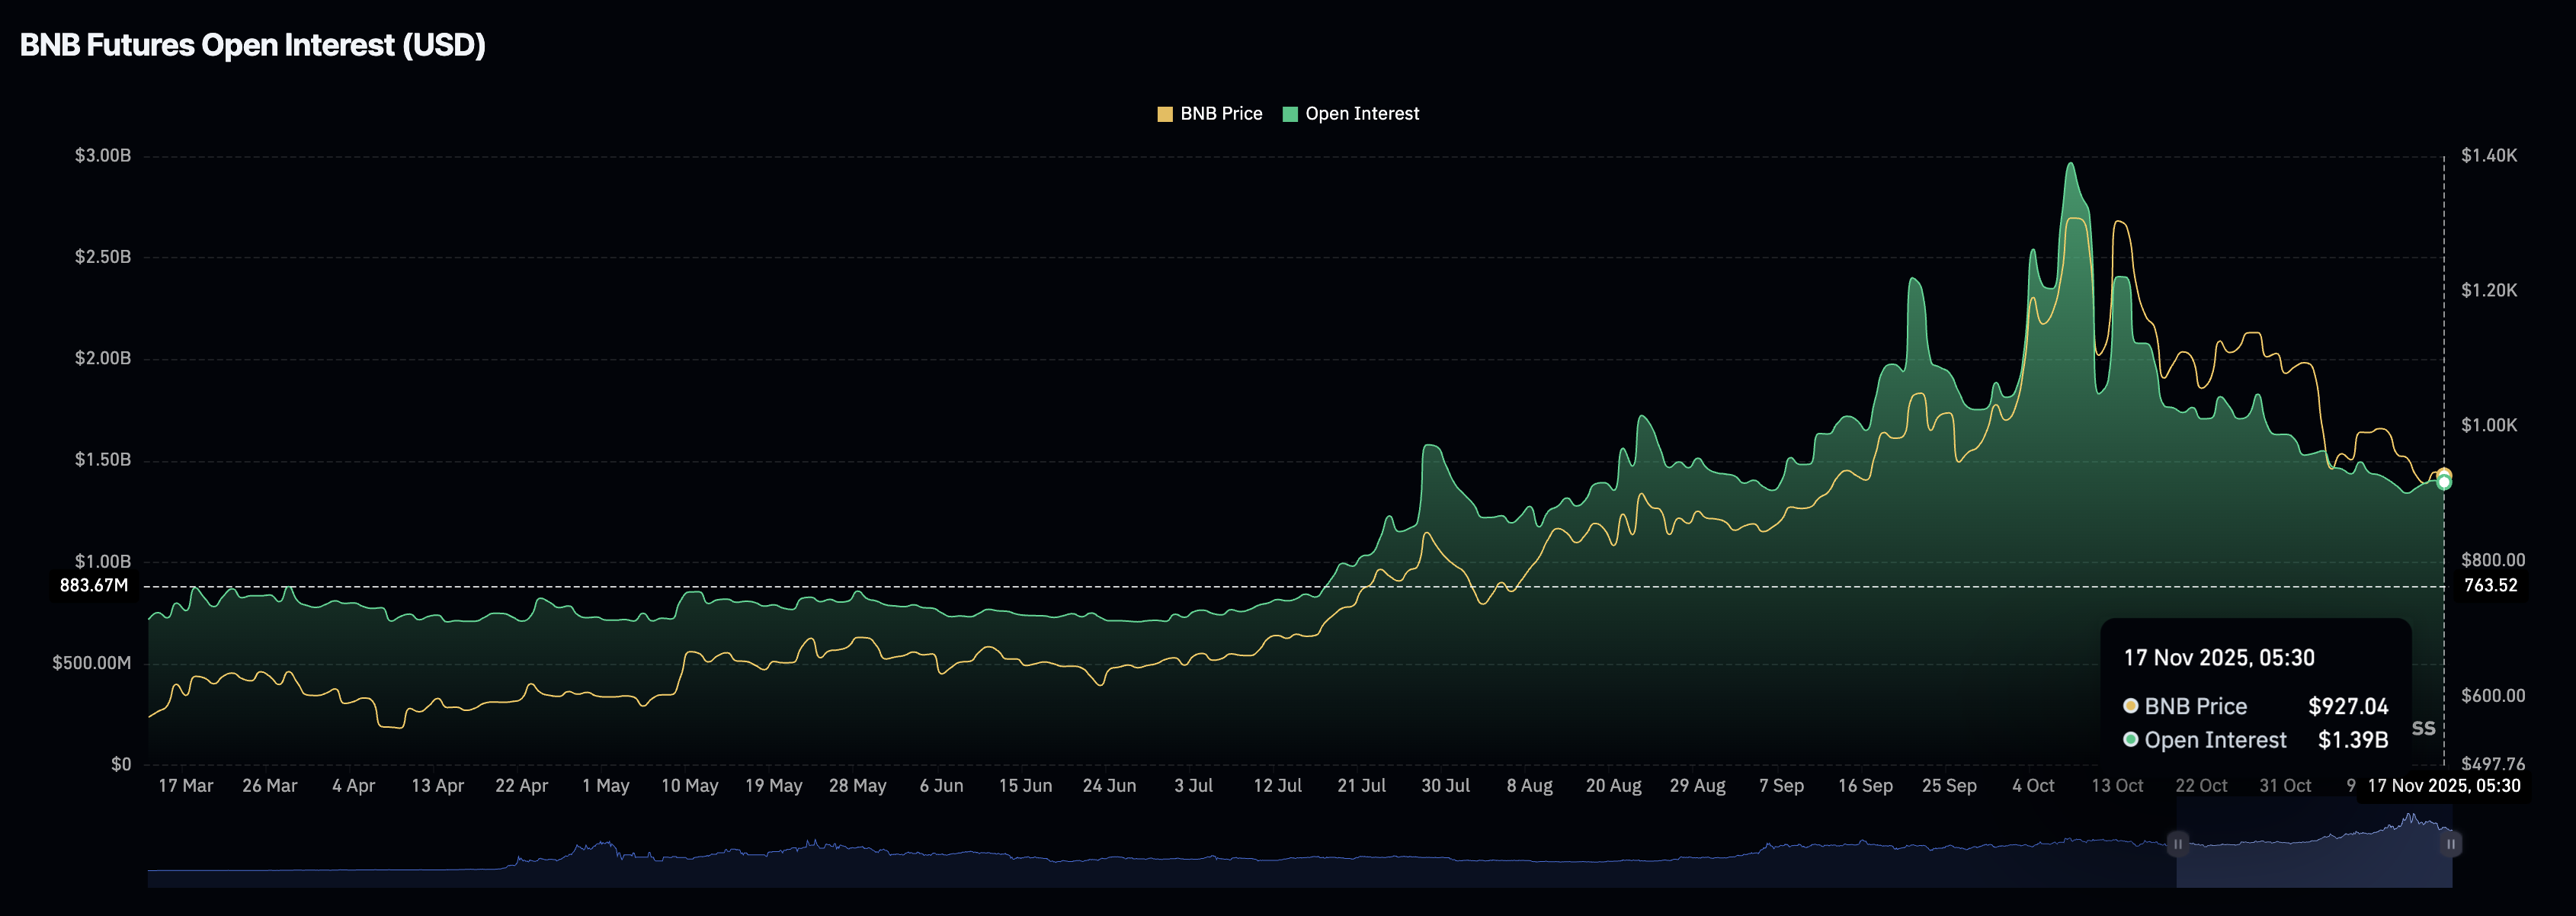2576x916 pixels.
Task: Grab the right range slider handle
Action: tap(2450, 844)
